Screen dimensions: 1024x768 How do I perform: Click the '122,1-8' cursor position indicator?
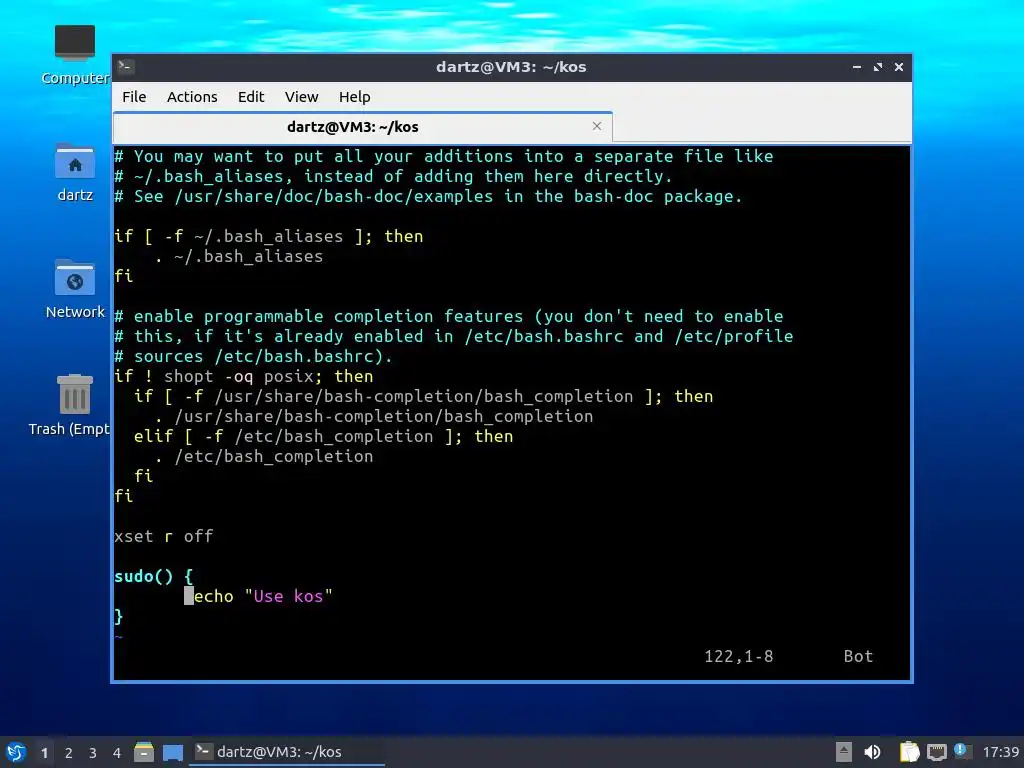tap(739, 656)
